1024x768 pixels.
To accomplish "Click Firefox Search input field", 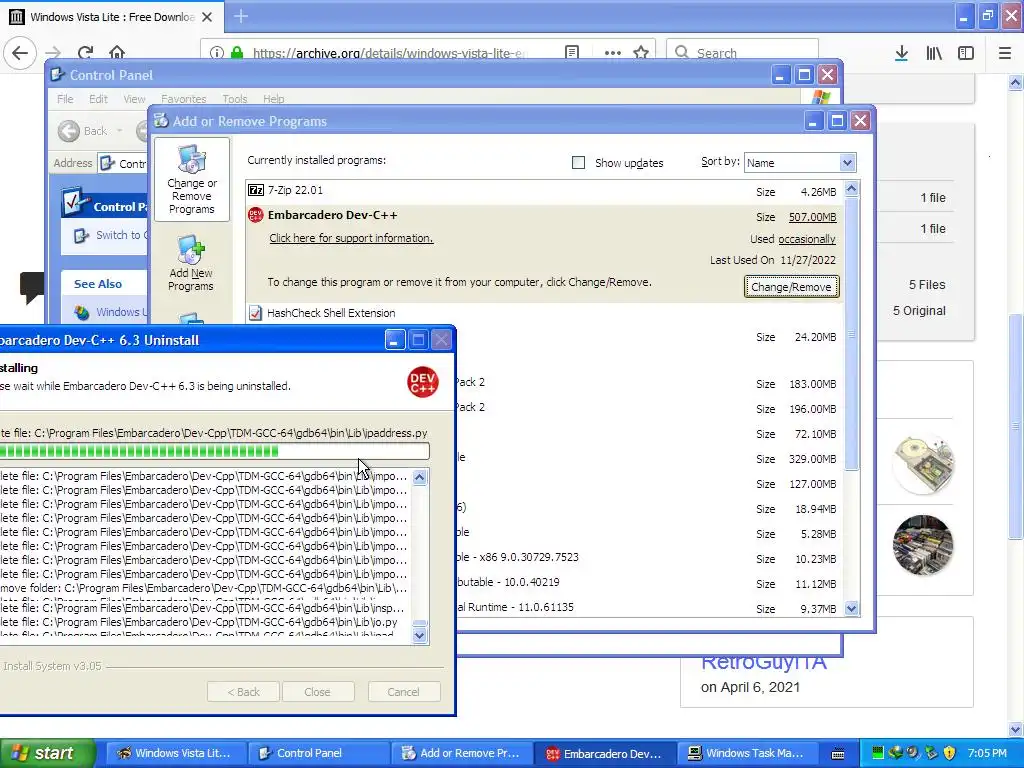I will (x=742, y=53).
